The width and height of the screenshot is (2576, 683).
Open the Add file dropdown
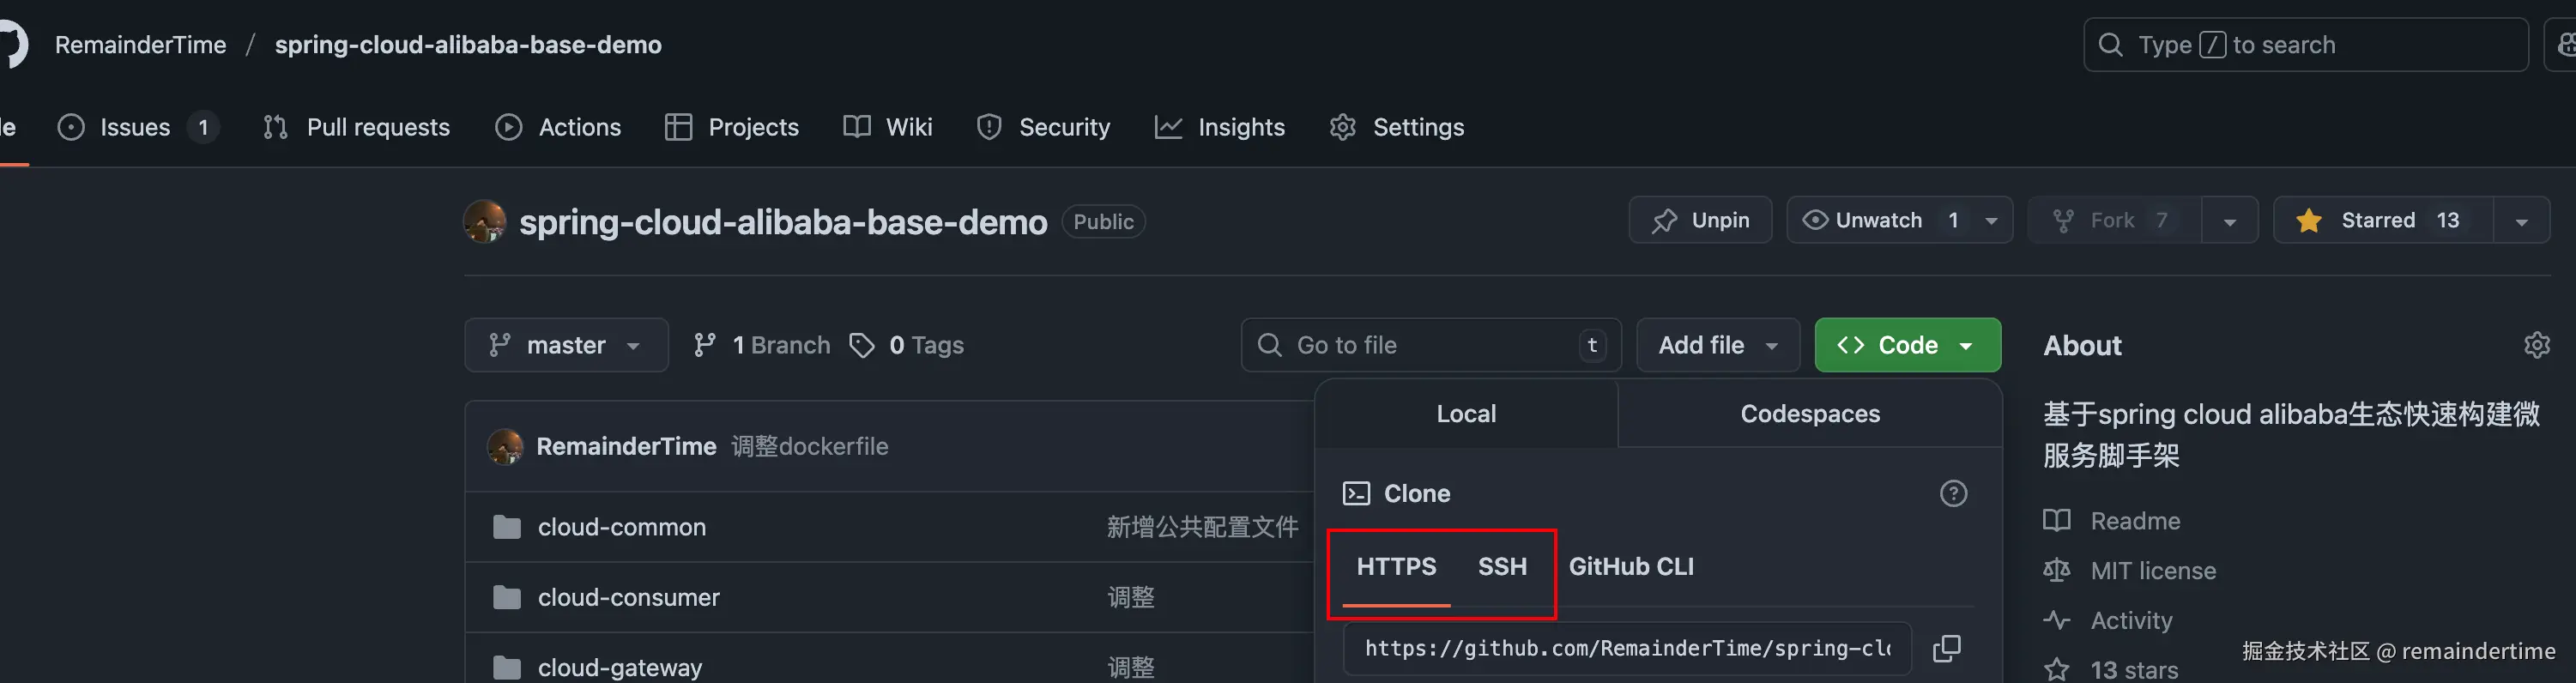click(1718, 345)
